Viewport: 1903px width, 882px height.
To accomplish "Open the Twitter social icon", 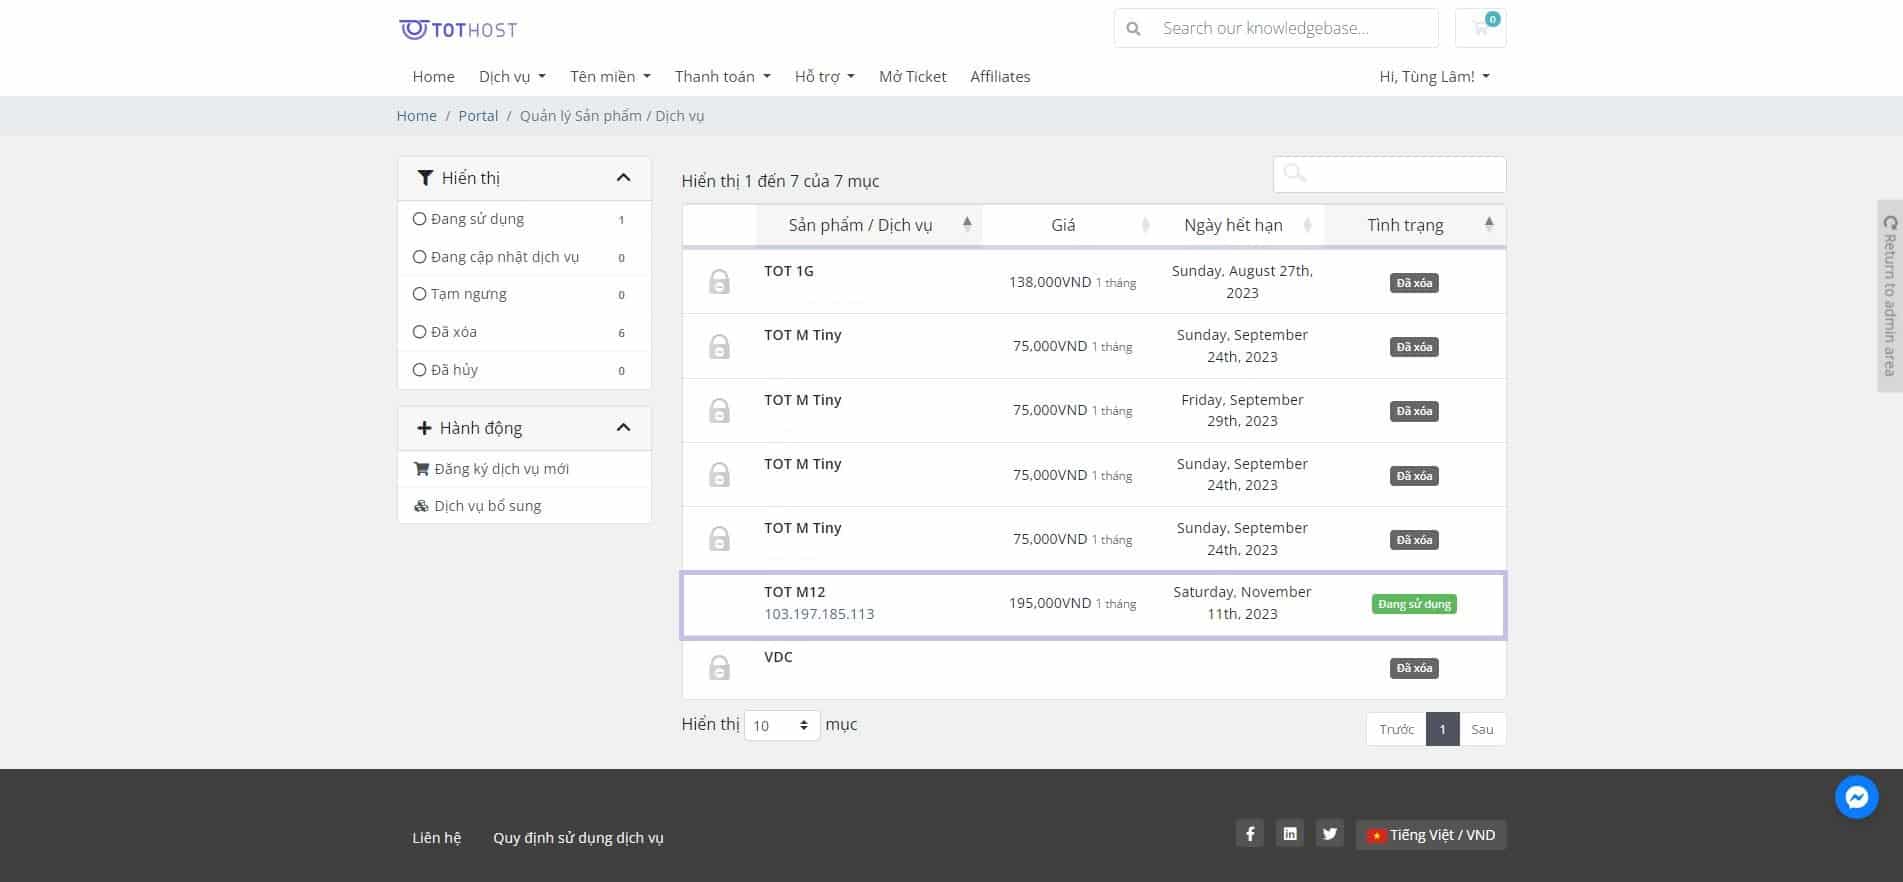I will pos(1330,834).
